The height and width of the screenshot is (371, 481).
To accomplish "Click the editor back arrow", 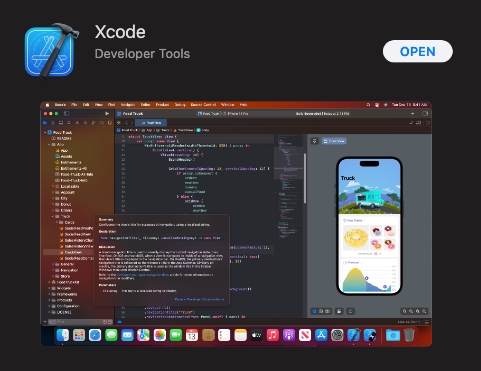I will coord(126,123).
